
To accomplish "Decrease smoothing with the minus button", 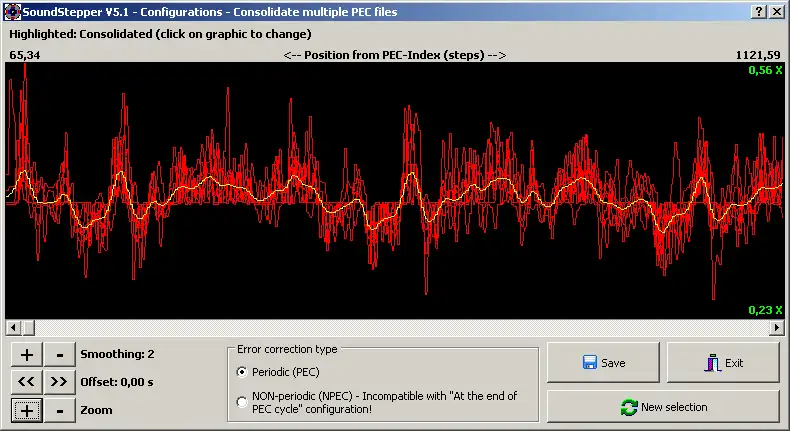I will (59, 354).
